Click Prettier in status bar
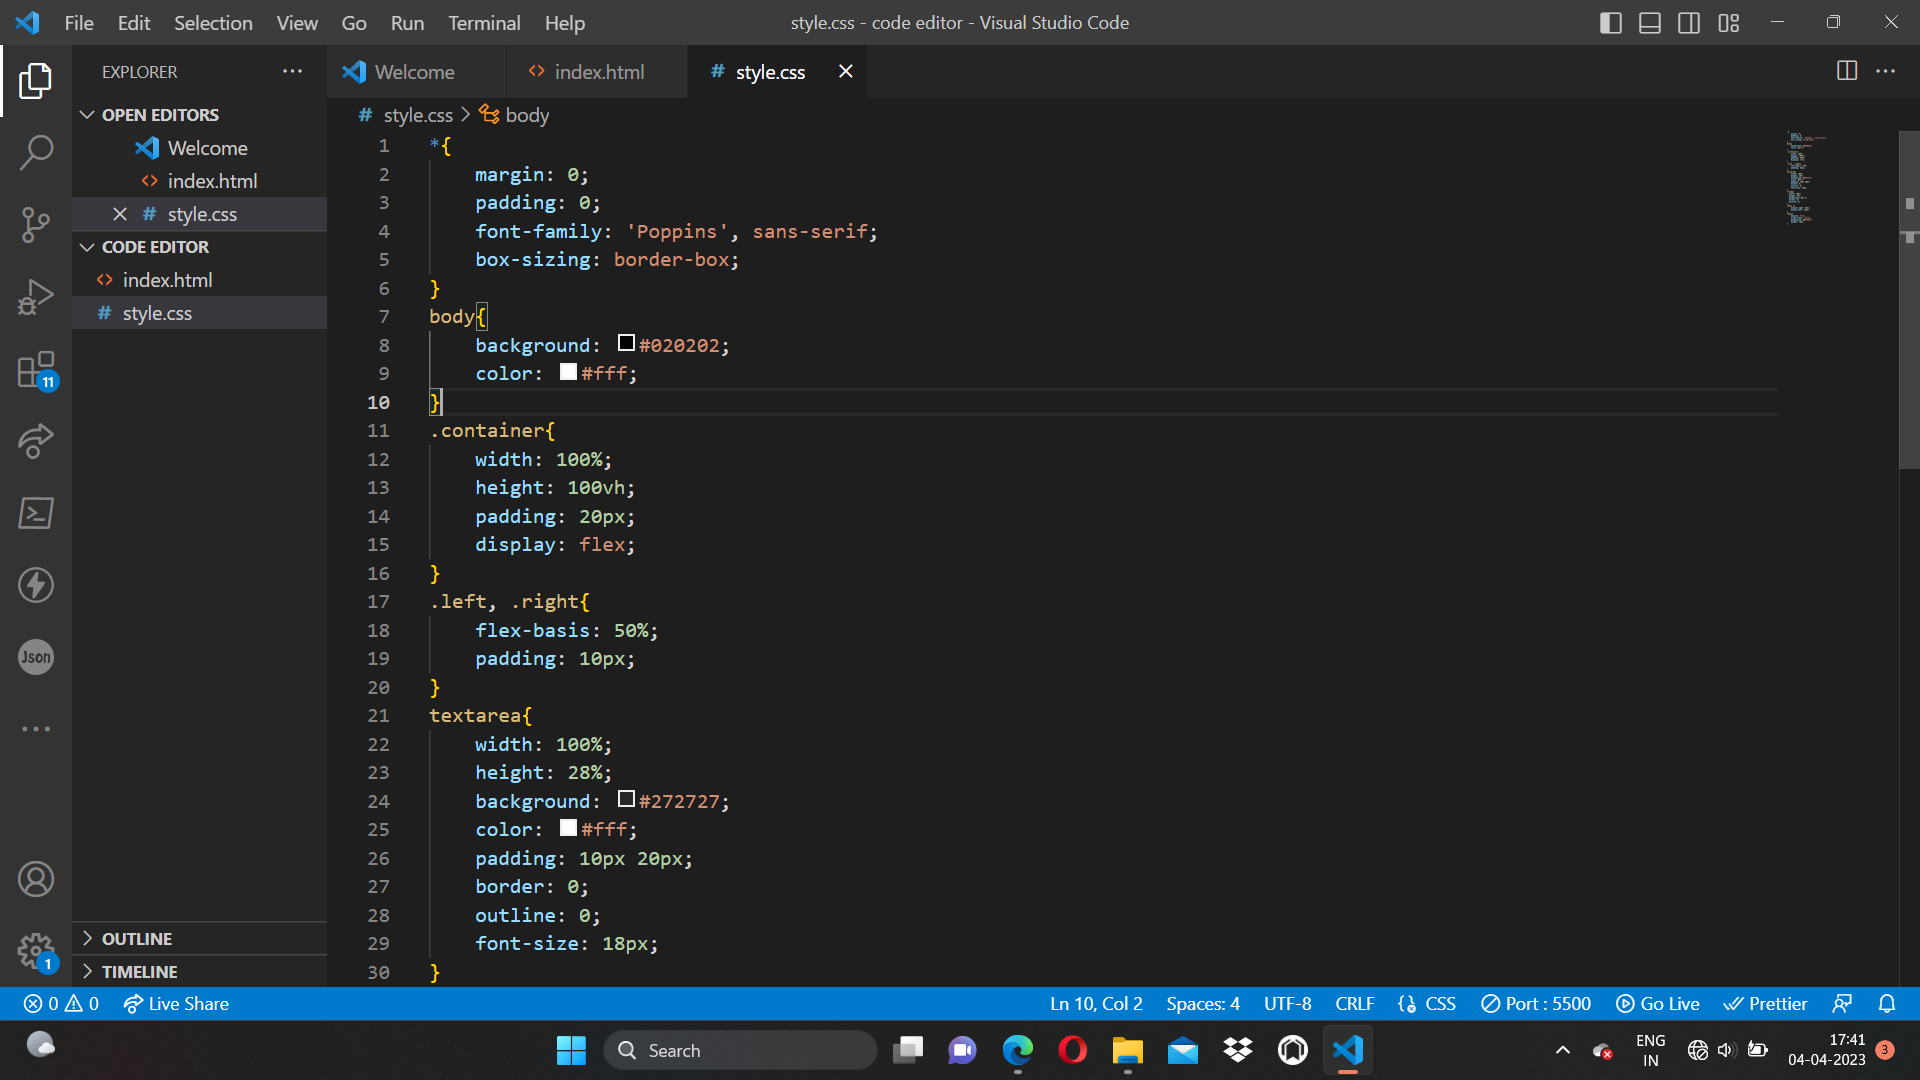Viewport: 1920px width, 1080px height. [x=1765, y=1003]
